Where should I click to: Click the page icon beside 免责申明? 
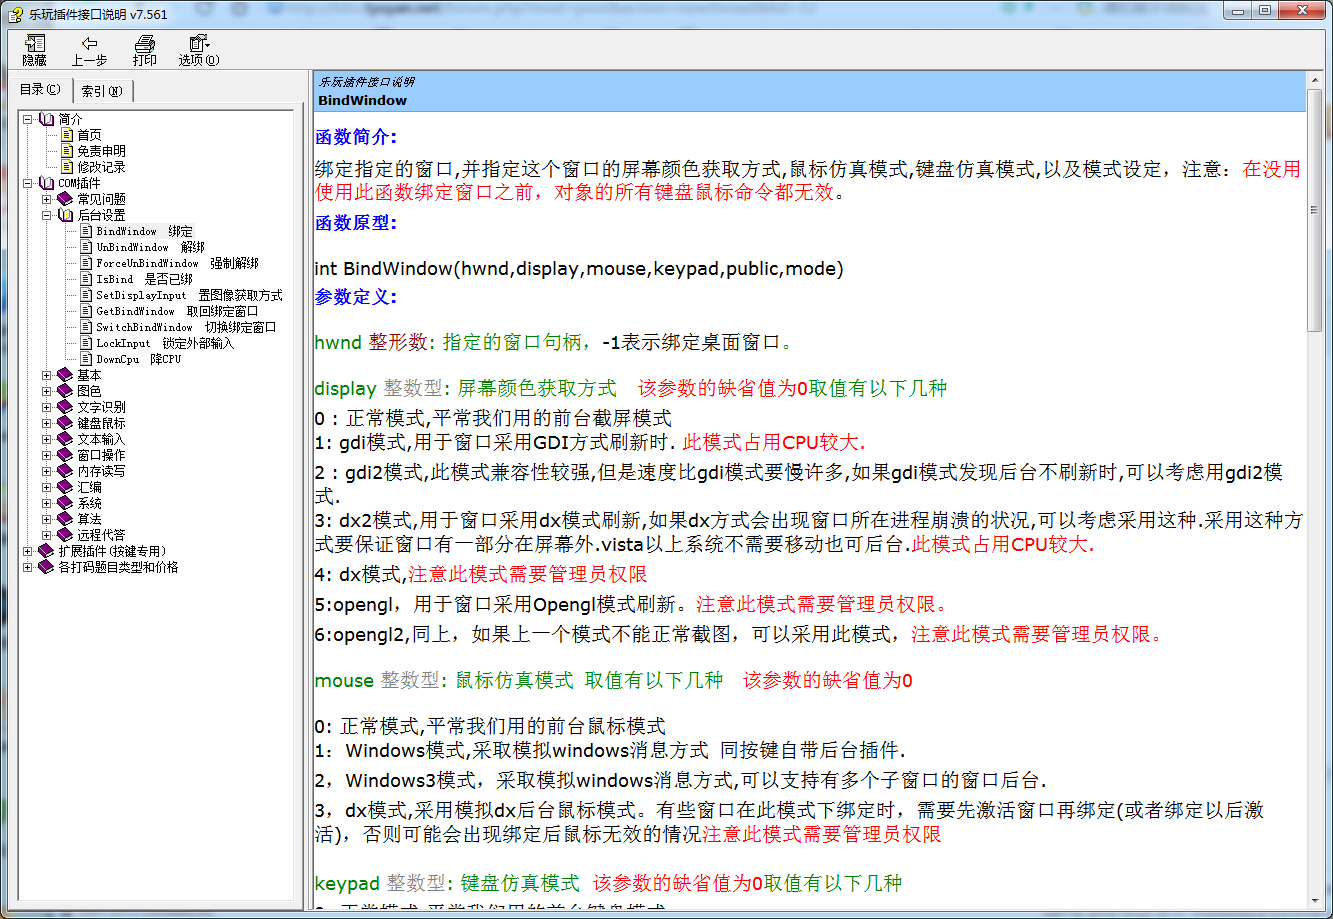click(x=67, y=151)
